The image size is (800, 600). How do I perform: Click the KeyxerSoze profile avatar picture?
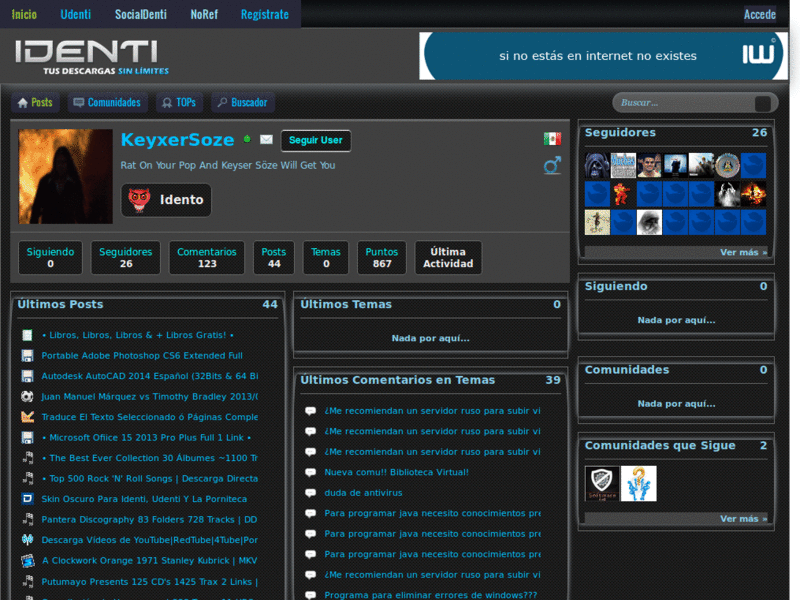coord(65,176)
